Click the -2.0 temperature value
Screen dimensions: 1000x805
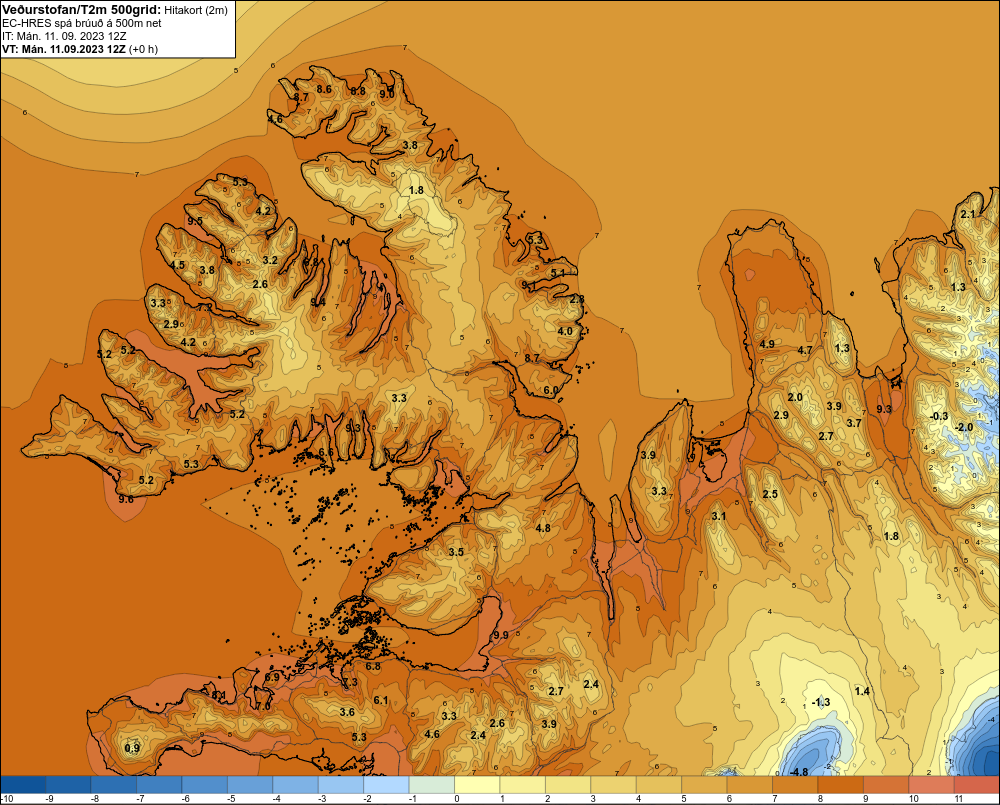pos(964,427)
